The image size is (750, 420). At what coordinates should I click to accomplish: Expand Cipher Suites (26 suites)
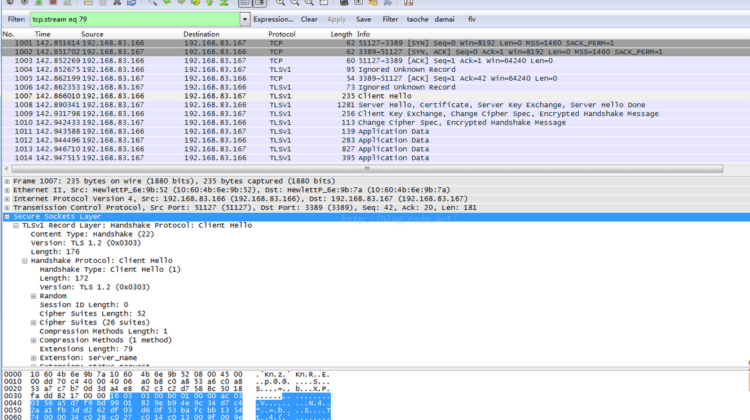point(33,322)
